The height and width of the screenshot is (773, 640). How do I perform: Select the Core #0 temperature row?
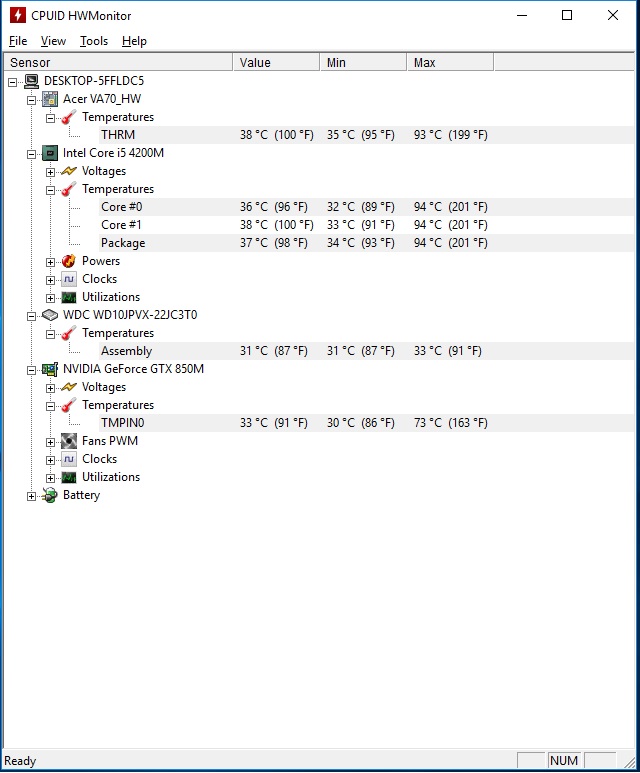(366, 207)
